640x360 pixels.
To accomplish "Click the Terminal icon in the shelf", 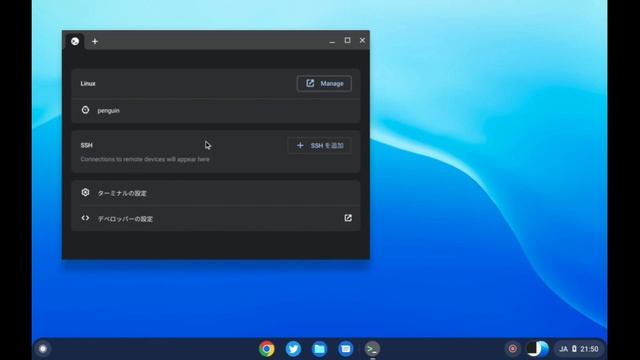I will pyautogui.click(x=372, y=349).
